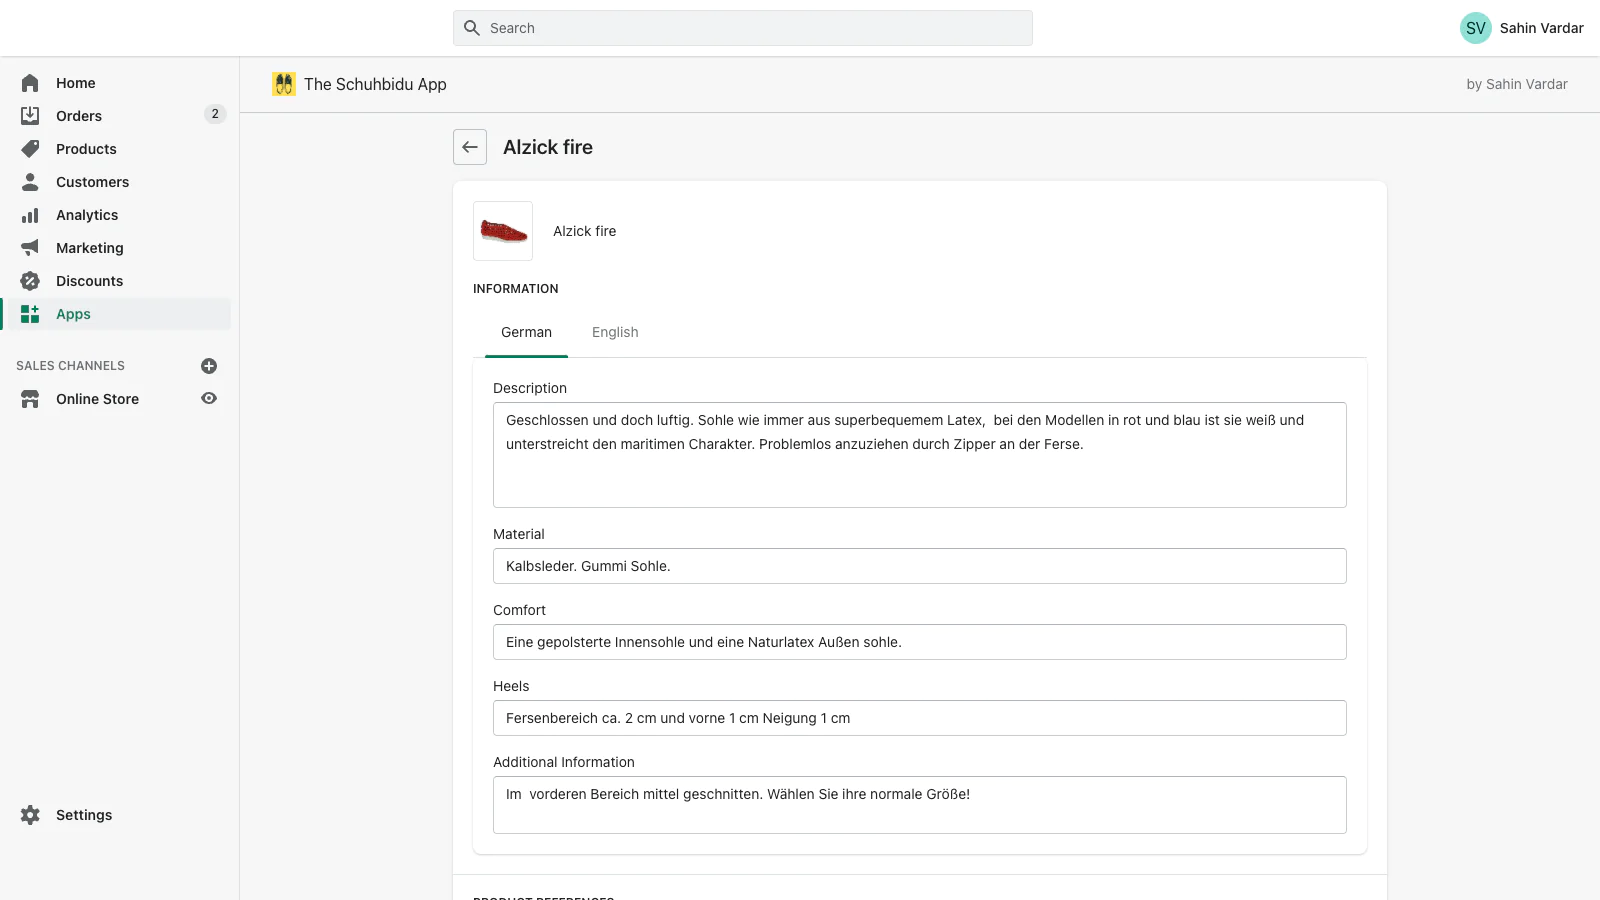Click the Apps grid icon
The width and height of the screenshot is (1600, 900).
point(30,314)
